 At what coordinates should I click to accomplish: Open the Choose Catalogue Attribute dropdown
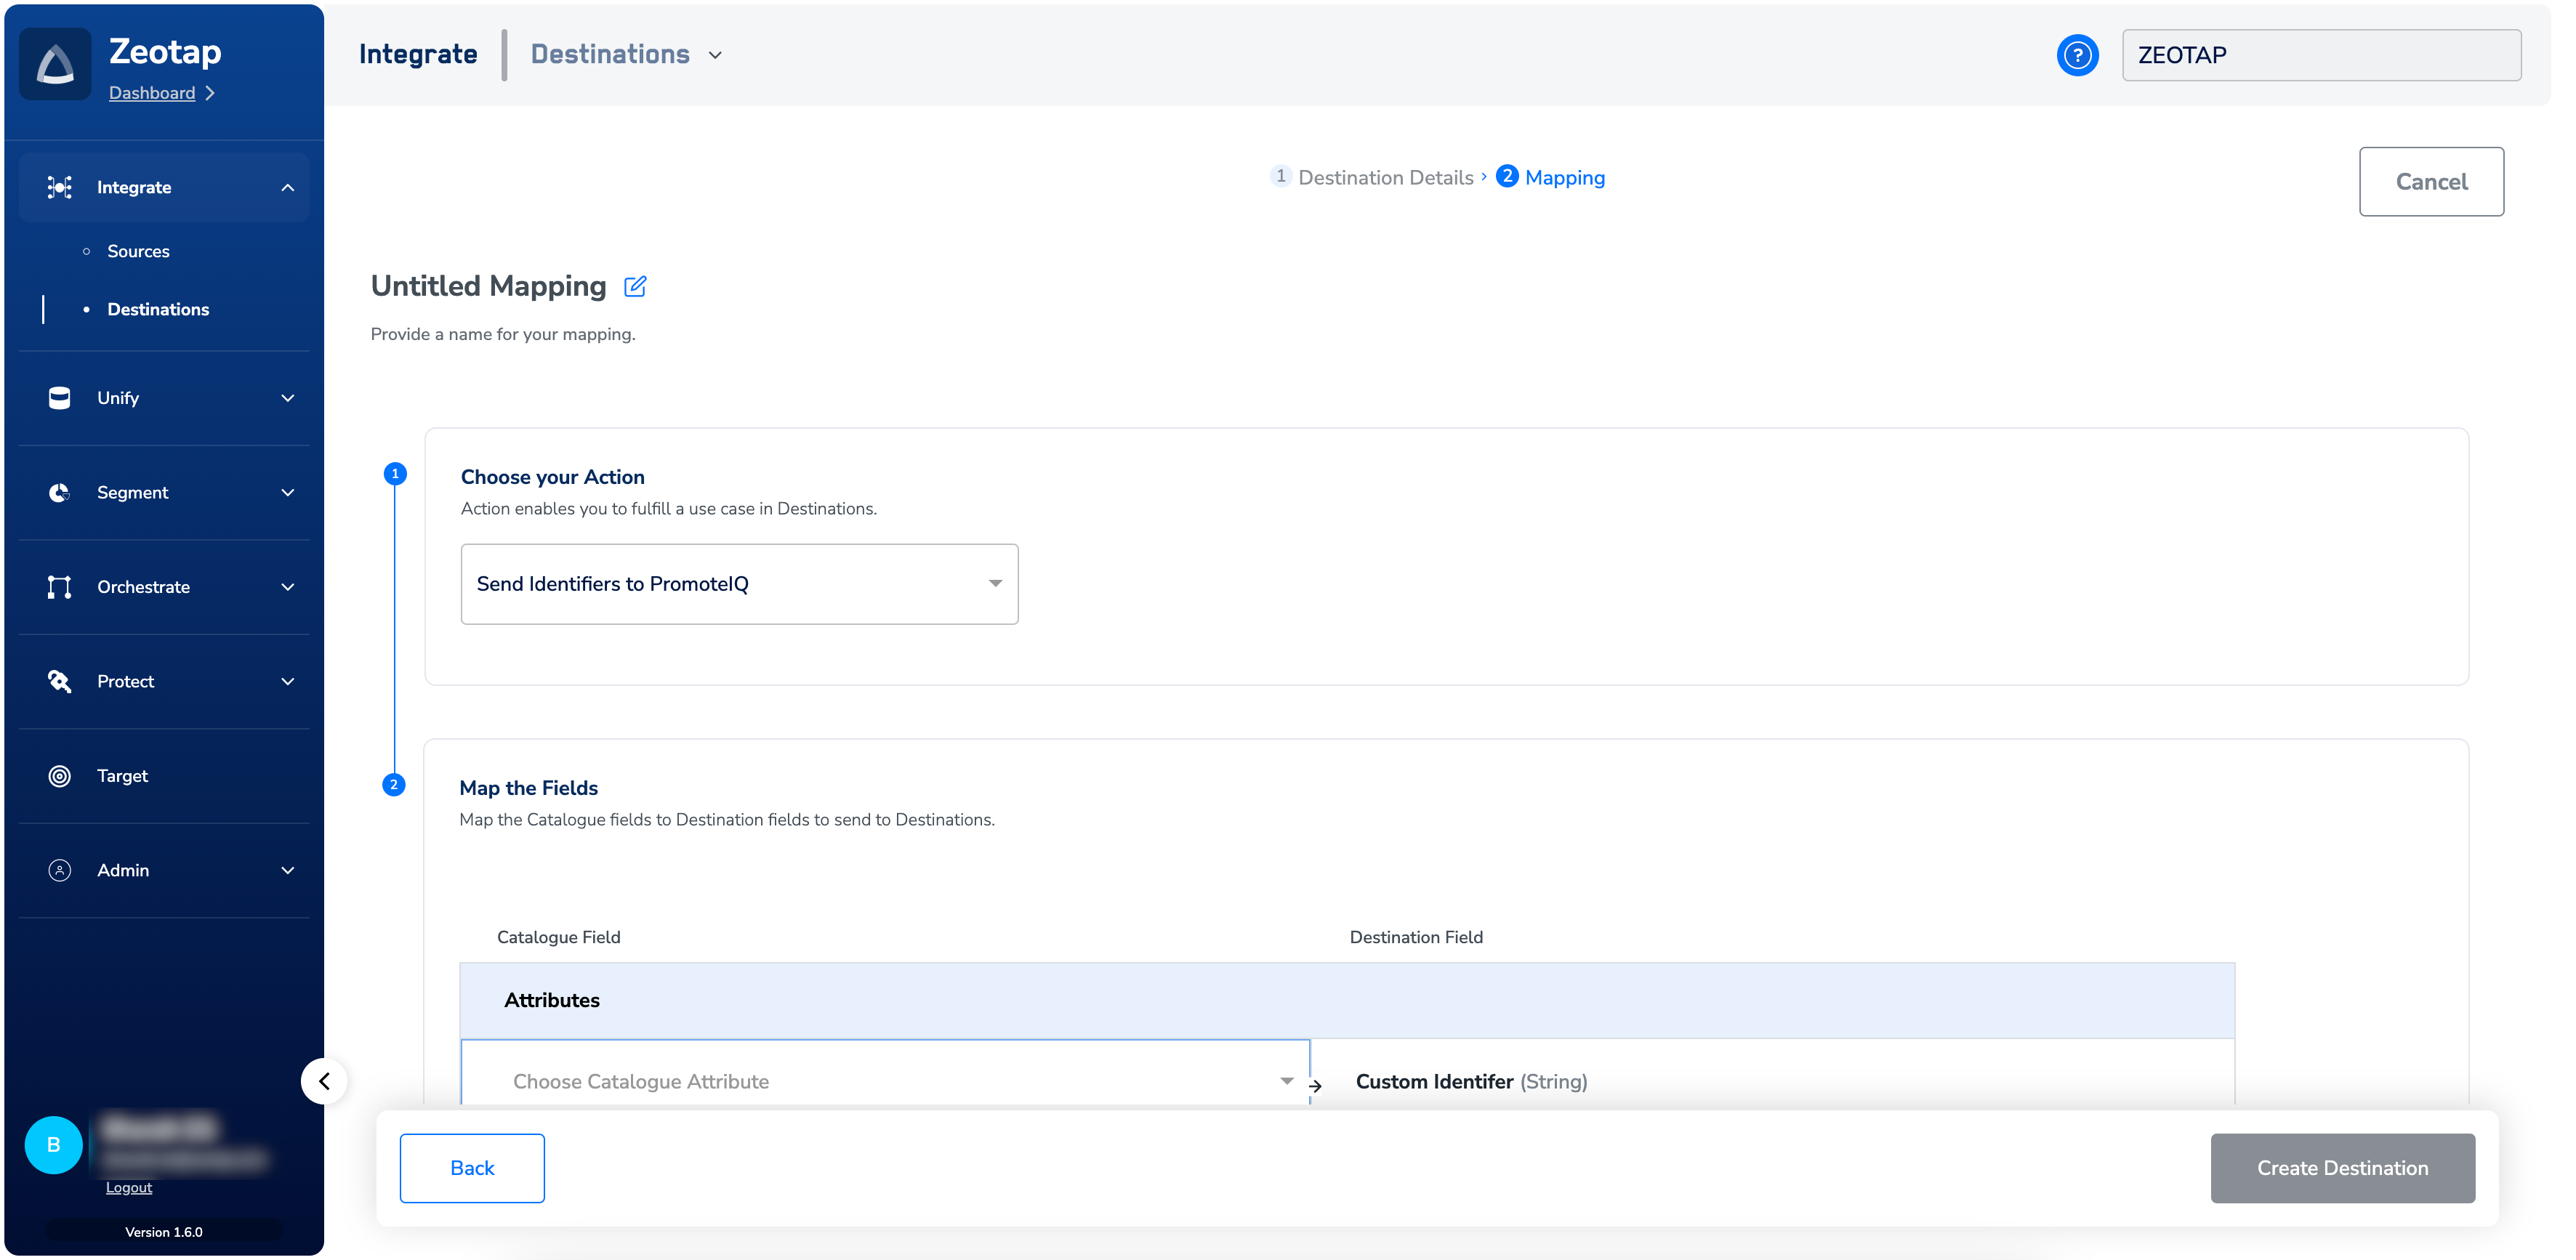click(885, 1081)
